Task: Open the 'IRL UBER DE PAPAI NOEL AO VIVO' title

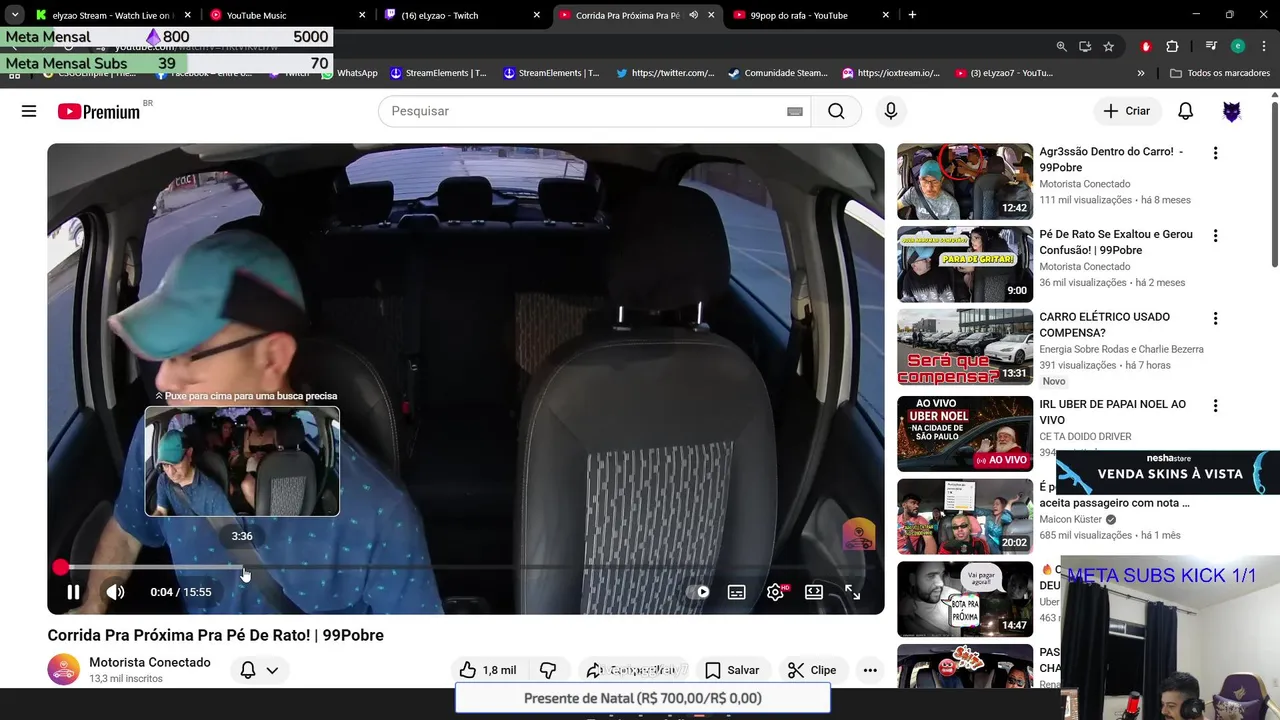Action: [1112, 412]
